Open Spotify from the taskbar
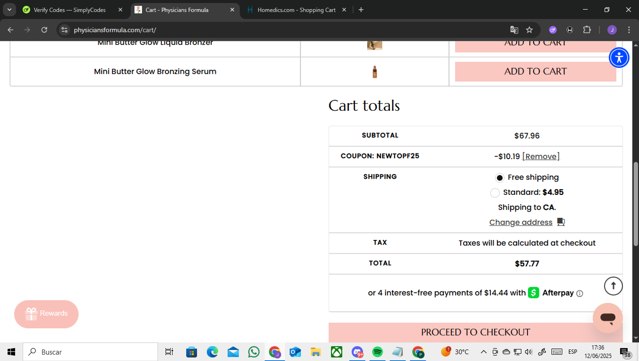The image size is (639, 361). pyautogui.click(x=378, y=352)
